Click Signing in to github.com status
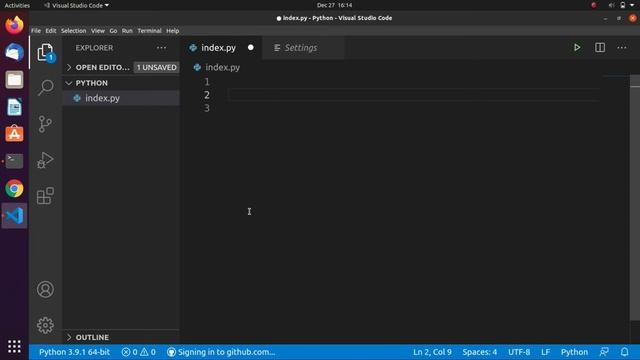The height and width of the screenshot is (360, 640). coord(221,352)
